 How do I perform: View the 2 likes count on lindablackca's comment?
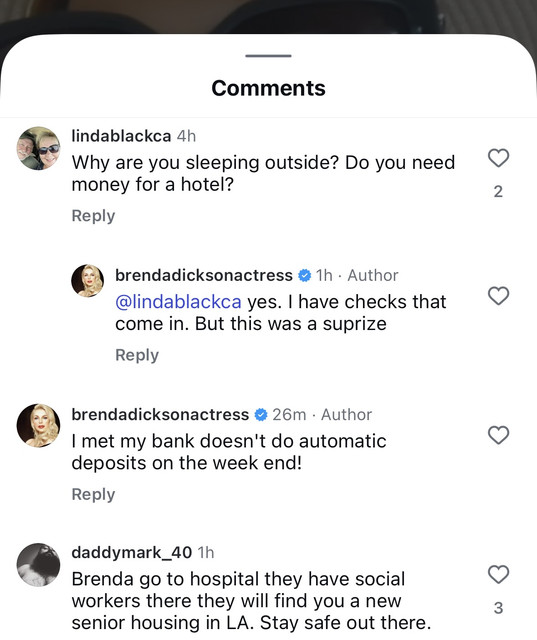click(498, 191)
